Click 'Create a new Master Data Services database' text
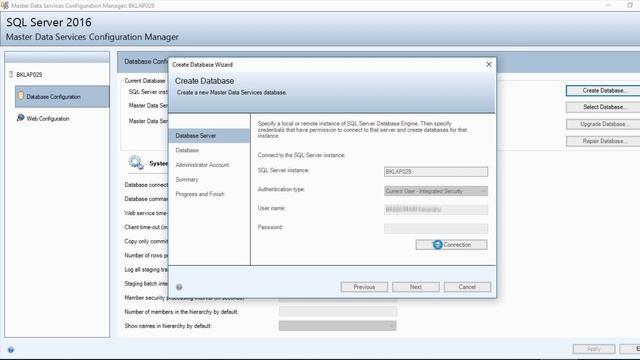 pos(231,93)
